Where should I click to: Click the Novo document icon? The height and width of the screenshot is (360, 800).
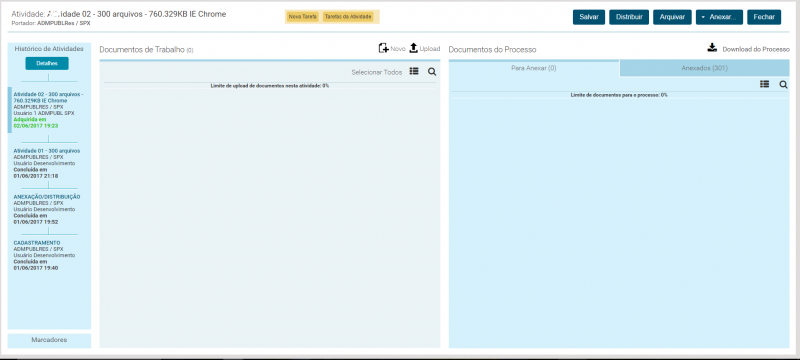383,48
